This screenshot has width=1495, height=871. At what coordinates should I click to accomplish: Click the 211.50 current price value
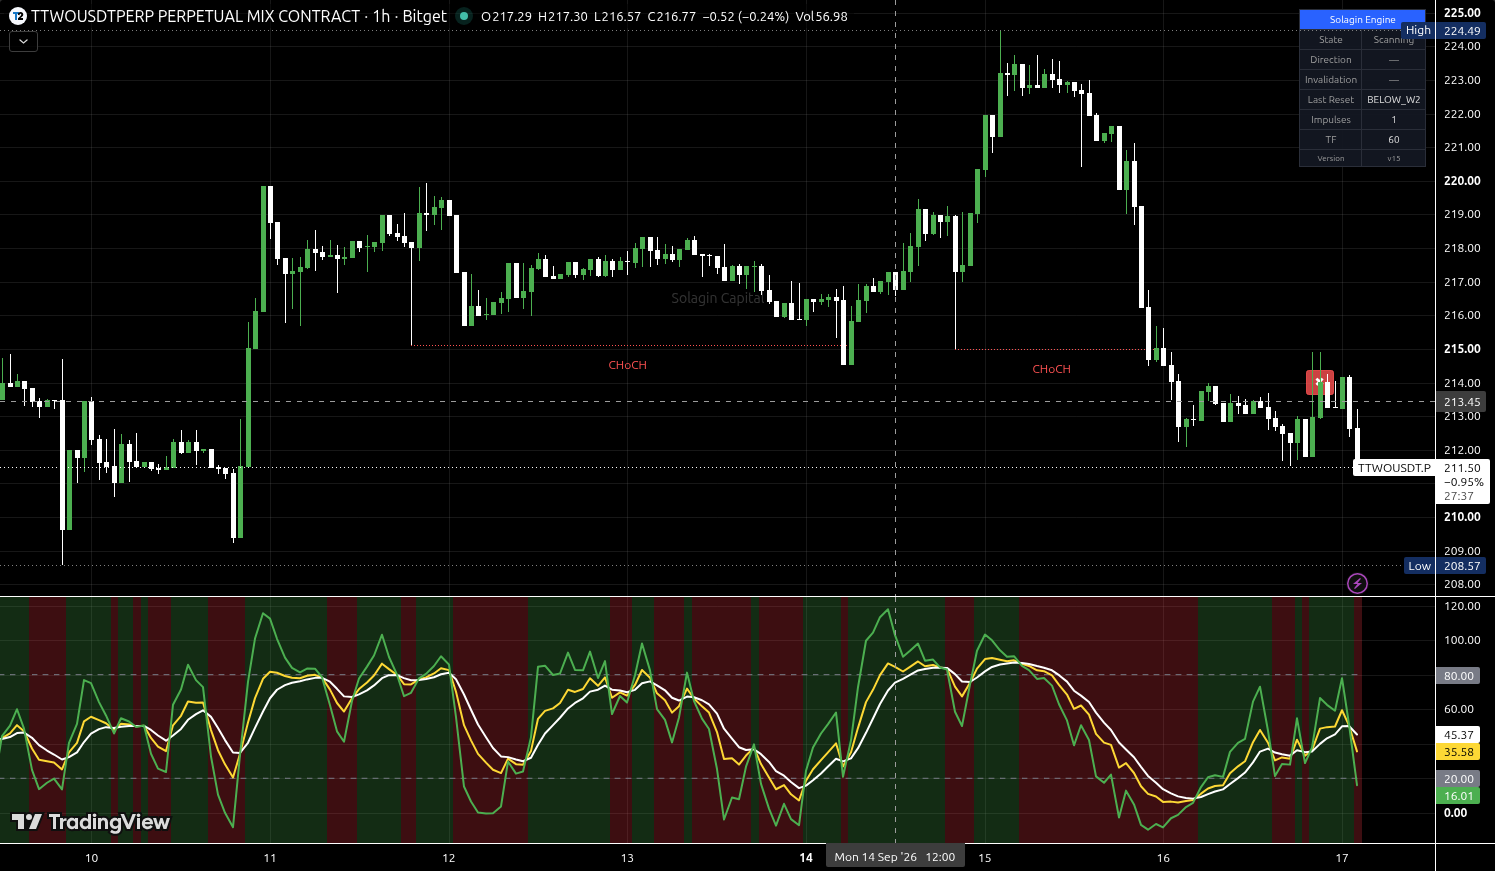(x=1462, y=468)
